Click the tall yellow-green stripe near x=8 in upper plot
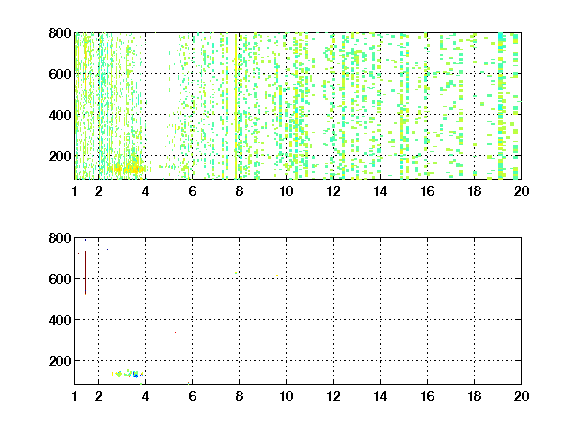Viewport: 576px width, 432px height. tap(236, 106)
